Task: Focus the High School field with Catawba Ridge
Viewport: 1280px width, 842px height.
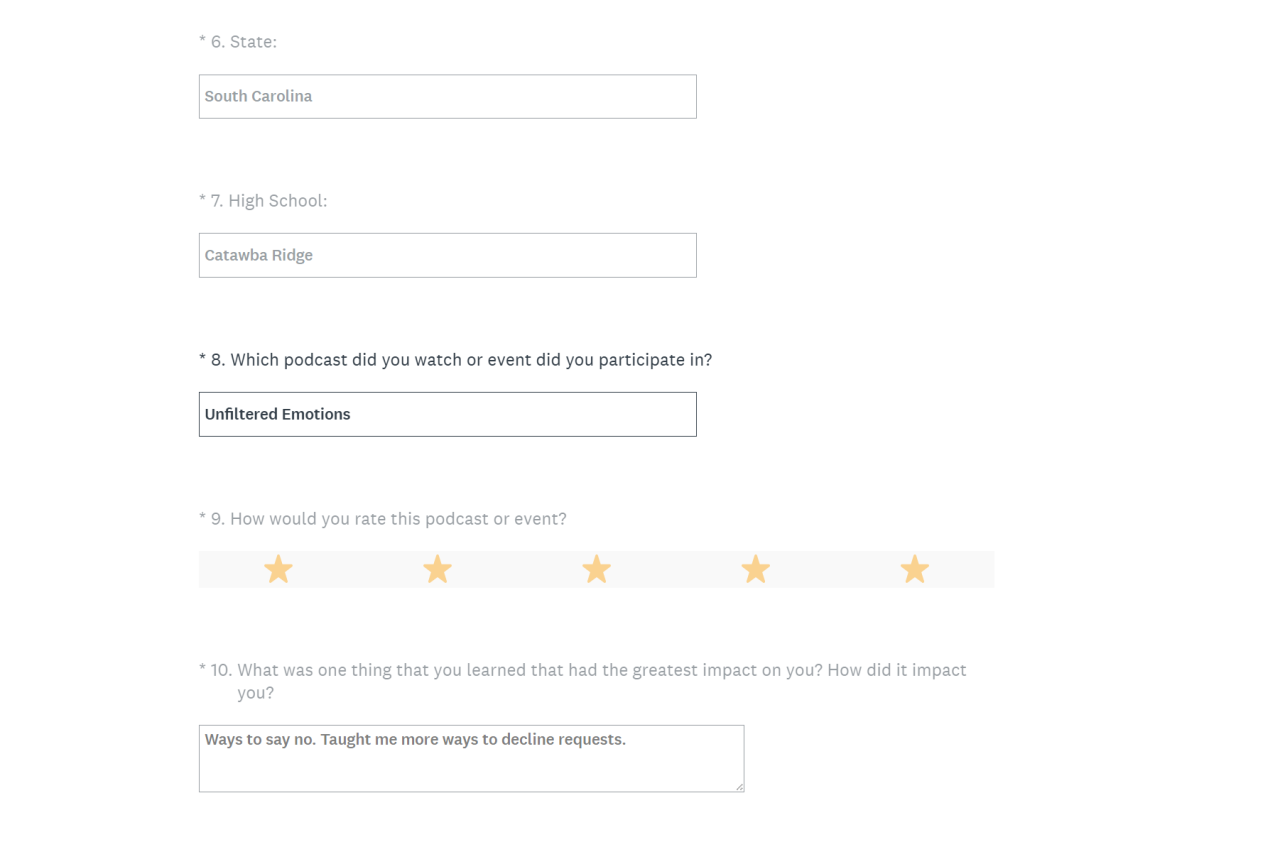Action: tap(447, 256)
